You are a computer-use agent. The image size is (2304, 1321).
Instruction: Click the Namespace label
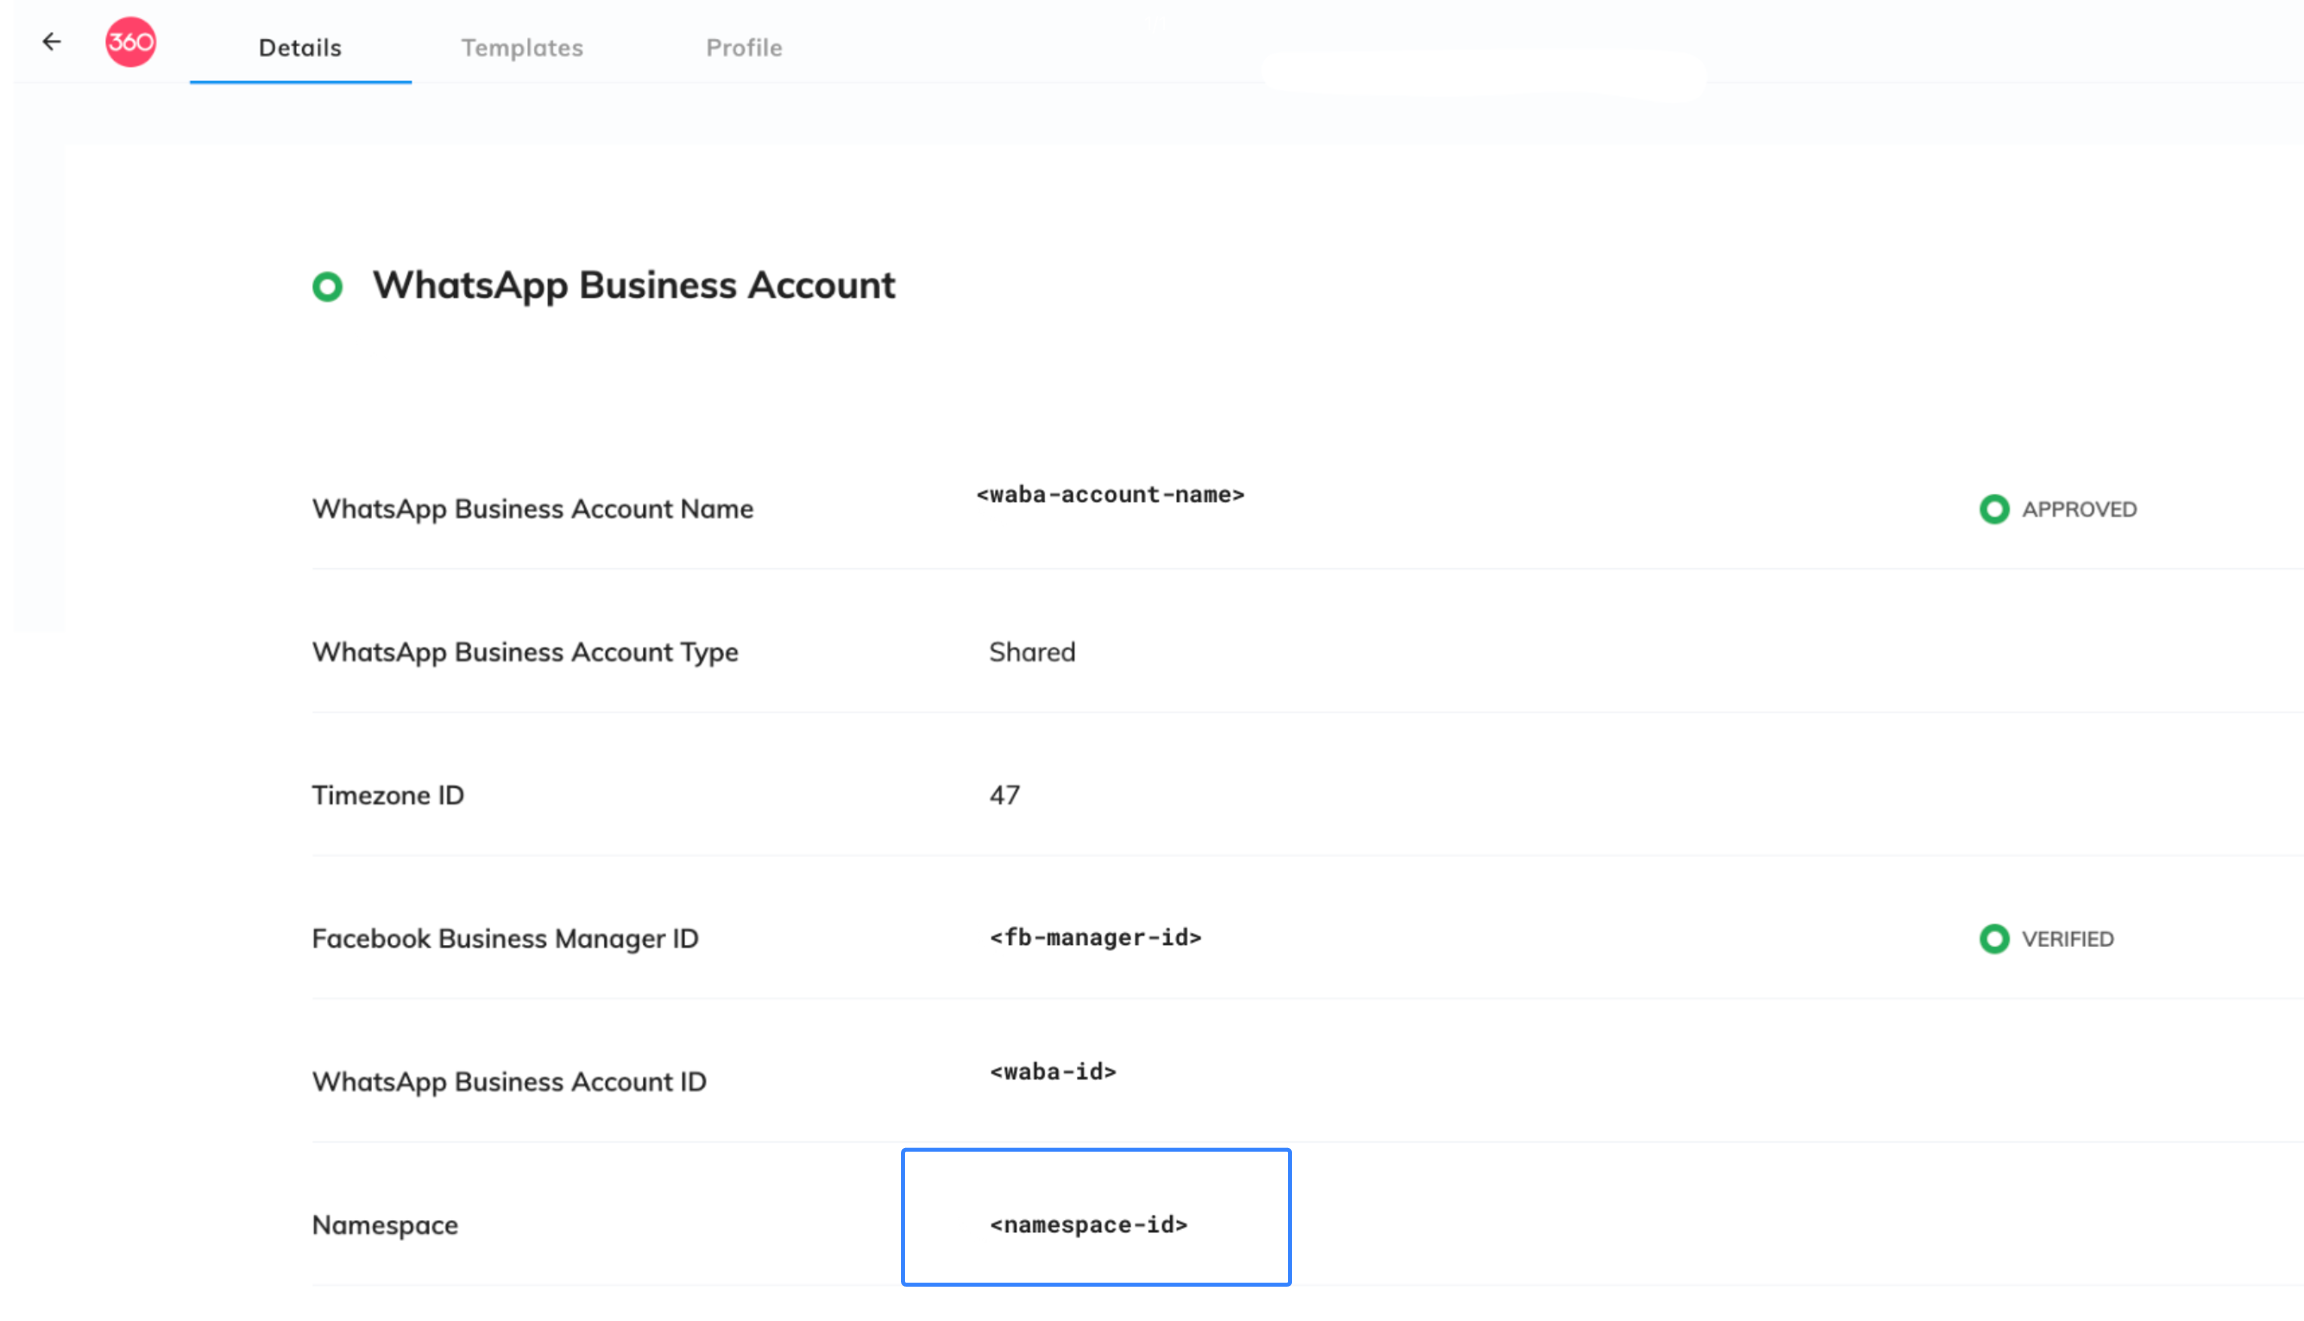385,1225
